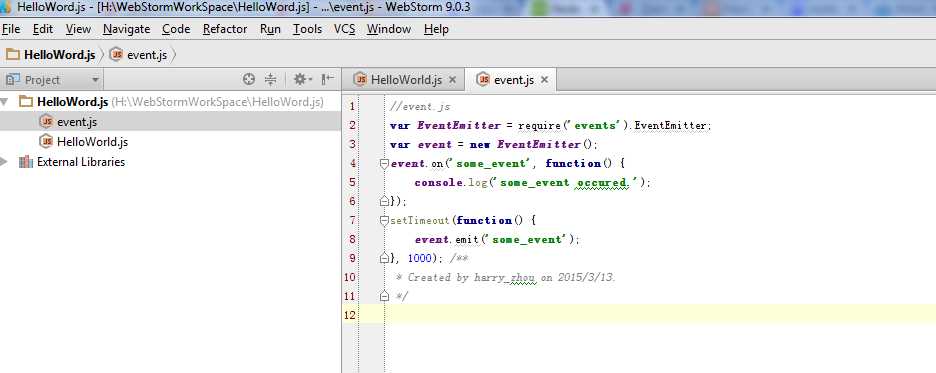Click the Collapse All icon
This screenshot has height=373, width=936.
(270, 79)
